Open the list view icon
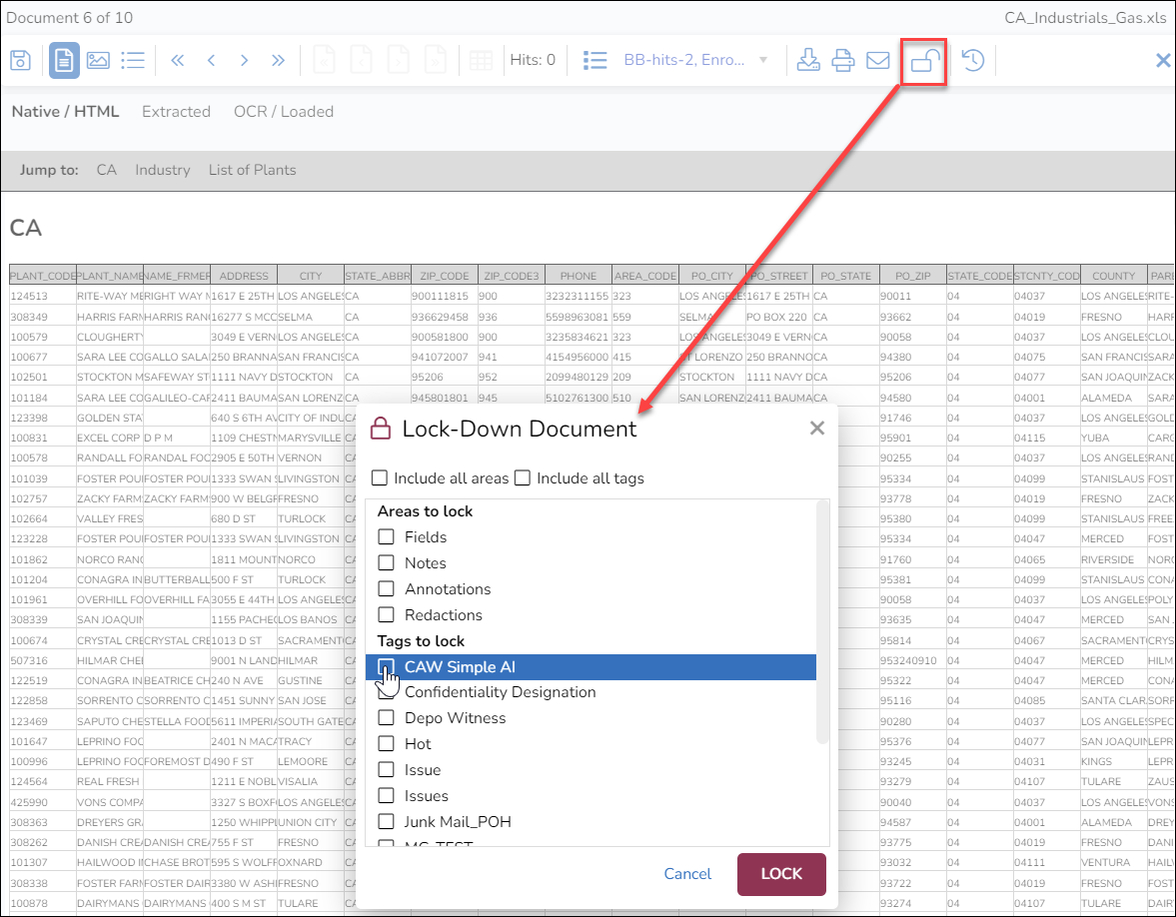The image size is (1176, 917). (132, 61)
